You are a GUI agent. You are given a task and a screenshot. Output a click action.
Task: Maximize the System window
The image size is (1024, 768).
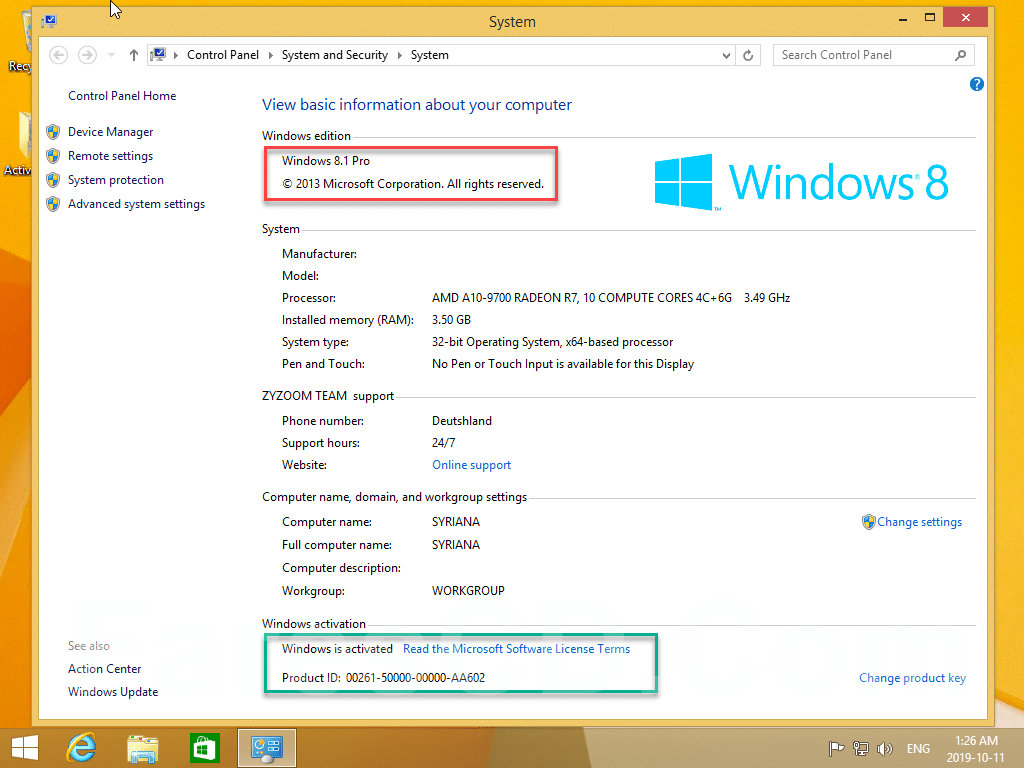point(930,18)
